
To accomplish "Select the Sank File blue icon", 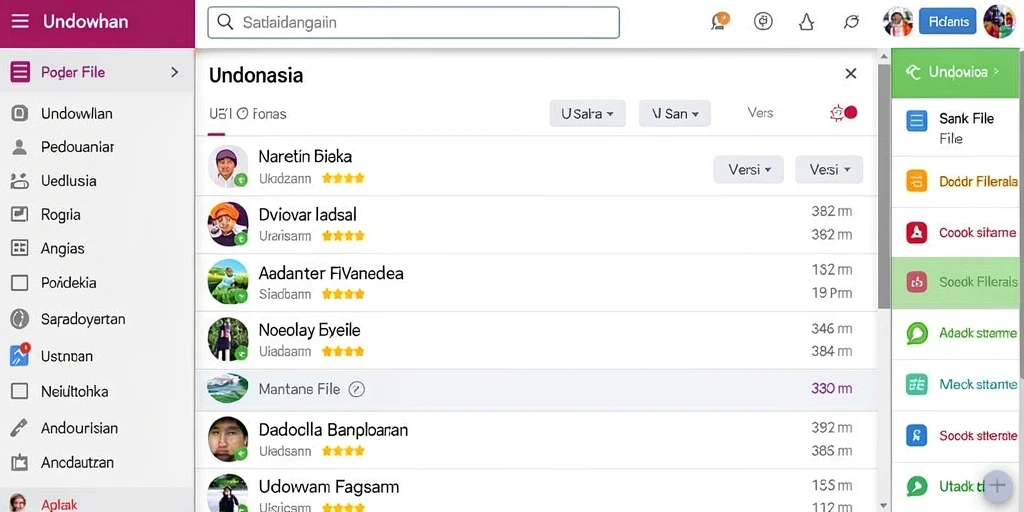I will click(x=917, y=121).
